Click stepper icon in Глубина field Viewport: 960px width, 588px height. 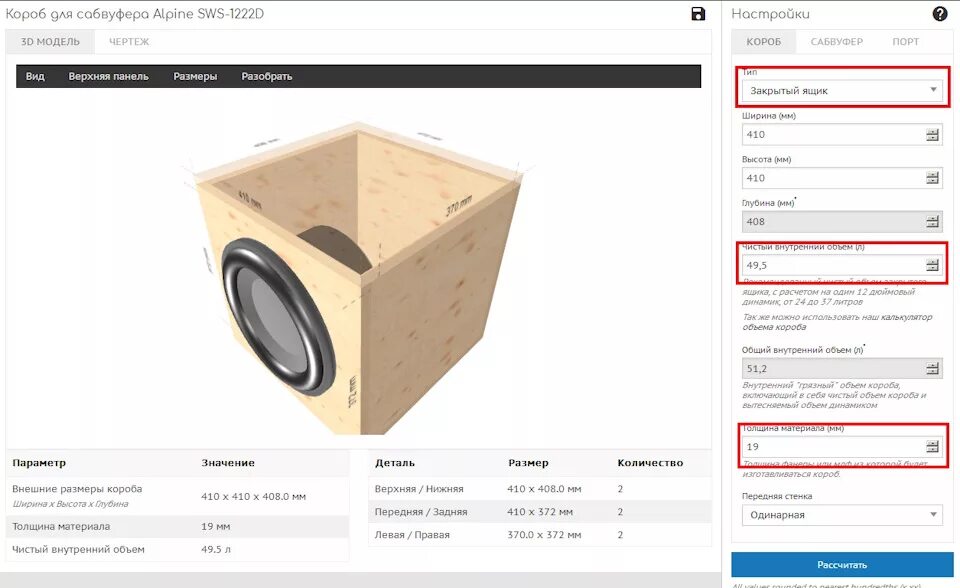pyautogui.click(x=932, y=222)
